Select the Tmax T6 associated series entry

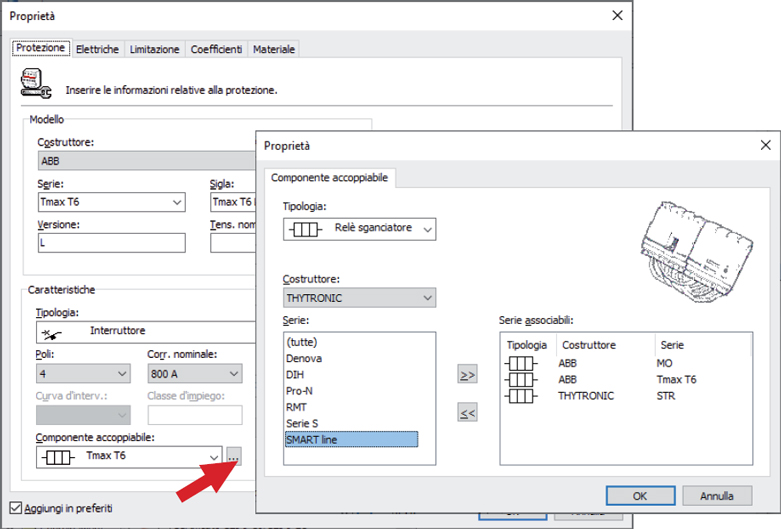[676, 380]
